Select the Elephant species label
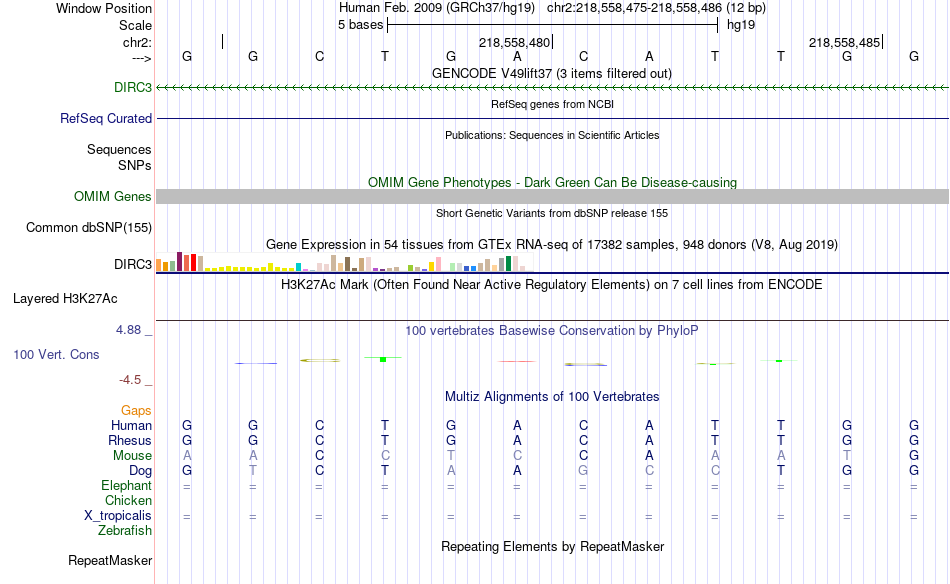 point(126,485)
